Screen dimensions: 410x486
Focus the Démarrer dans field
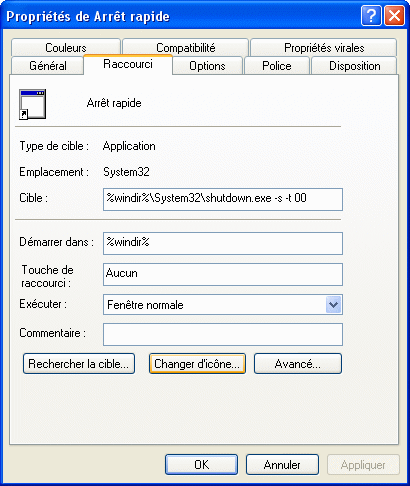(x=223, y=243)
